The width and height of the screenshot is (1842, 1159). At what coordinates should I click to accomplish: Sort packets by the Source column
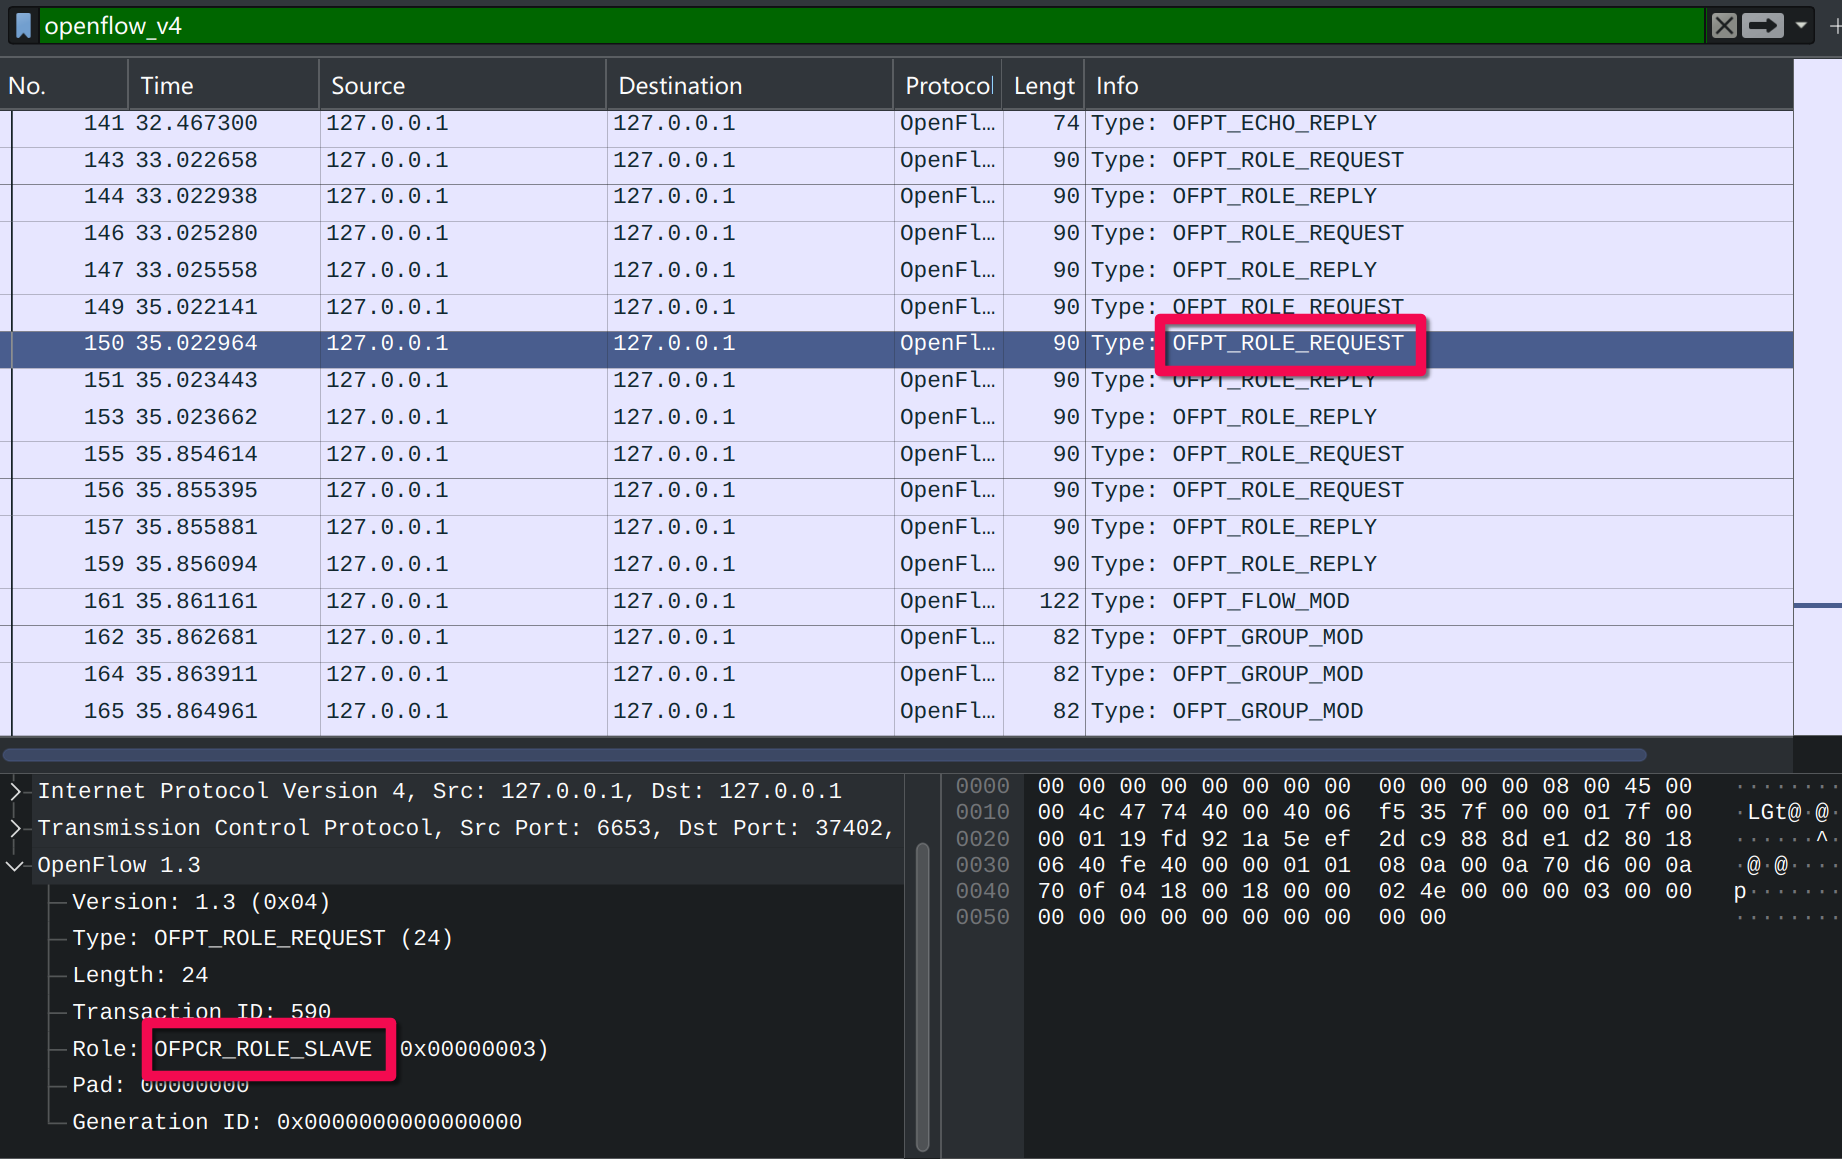[x=462, y=86]
